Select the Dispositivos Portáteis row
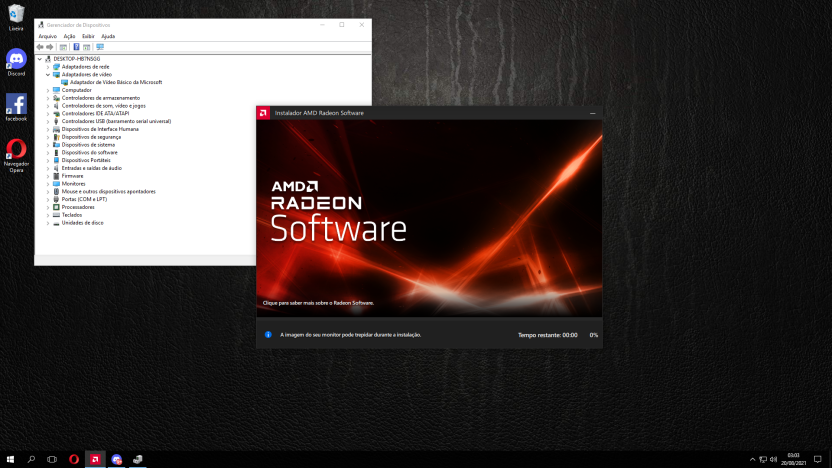832x468 pixels. tap(86, 160)
